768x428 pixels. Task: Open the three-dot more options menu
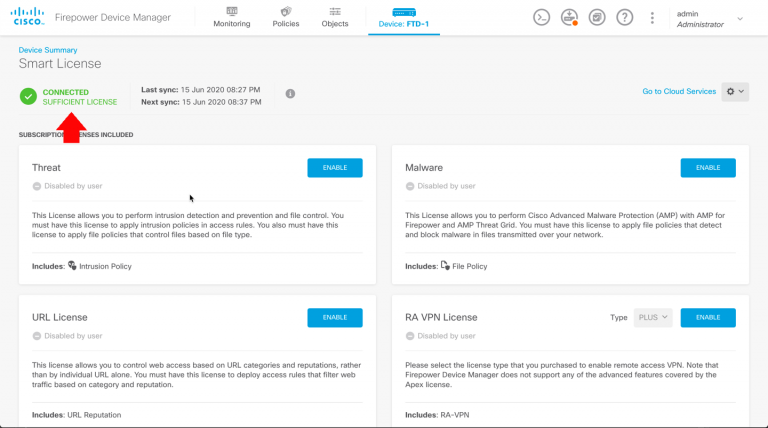(x=652, y=18)
